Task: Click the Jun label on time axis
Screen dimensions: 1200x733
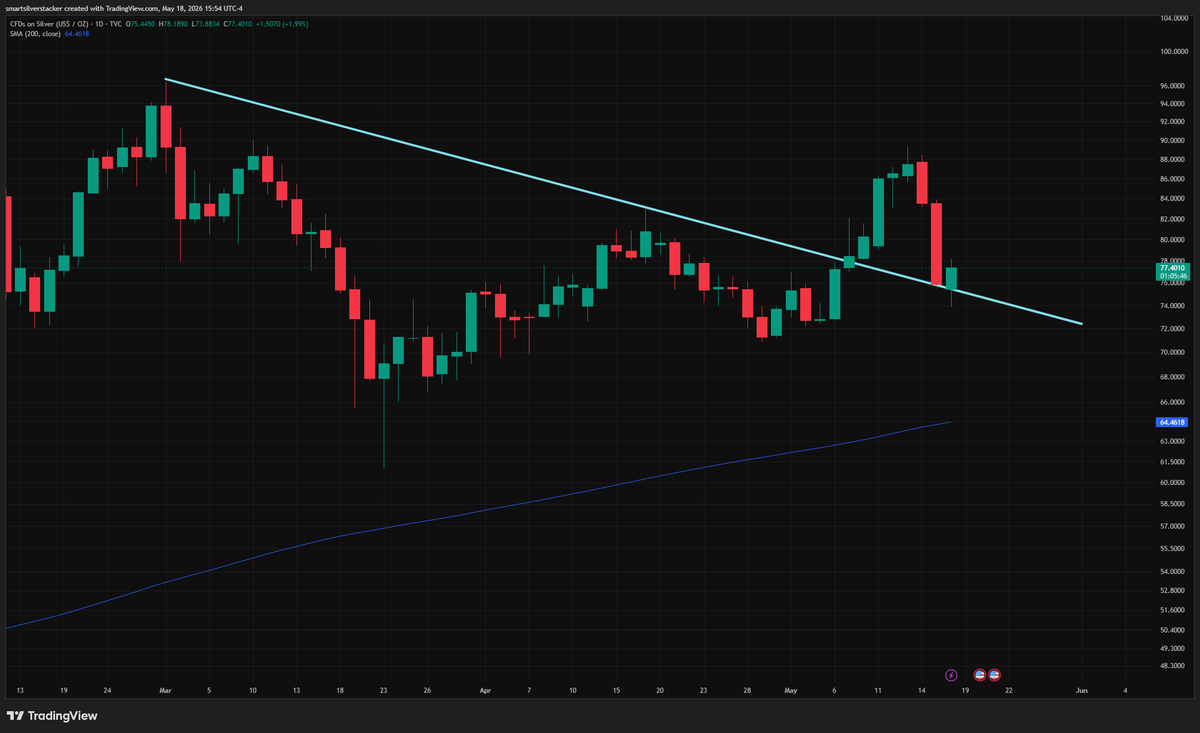Action: point(1081,690)
